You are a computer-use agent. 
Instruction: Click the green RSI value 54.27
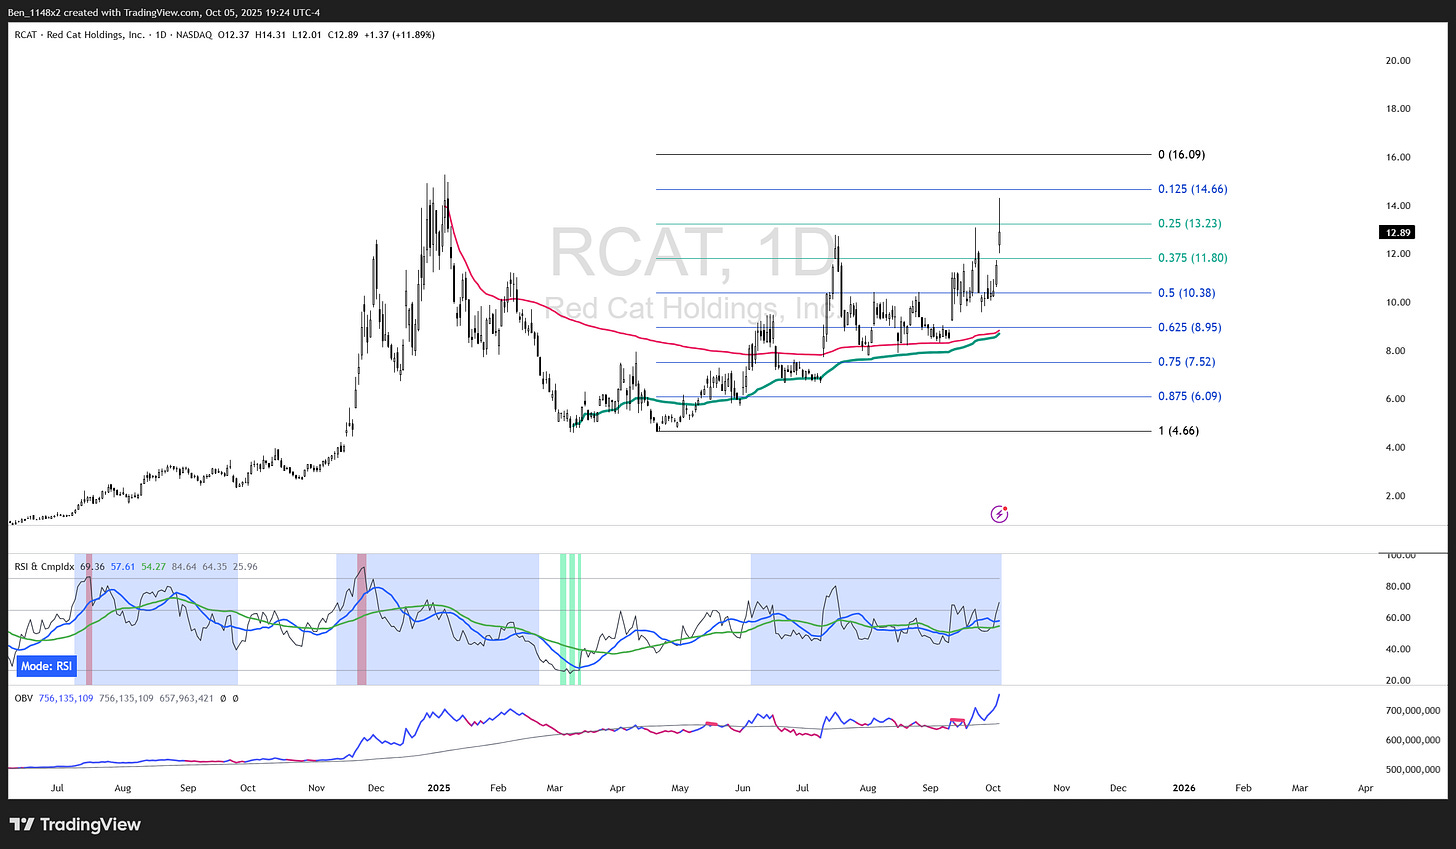(x=153, y=567)
